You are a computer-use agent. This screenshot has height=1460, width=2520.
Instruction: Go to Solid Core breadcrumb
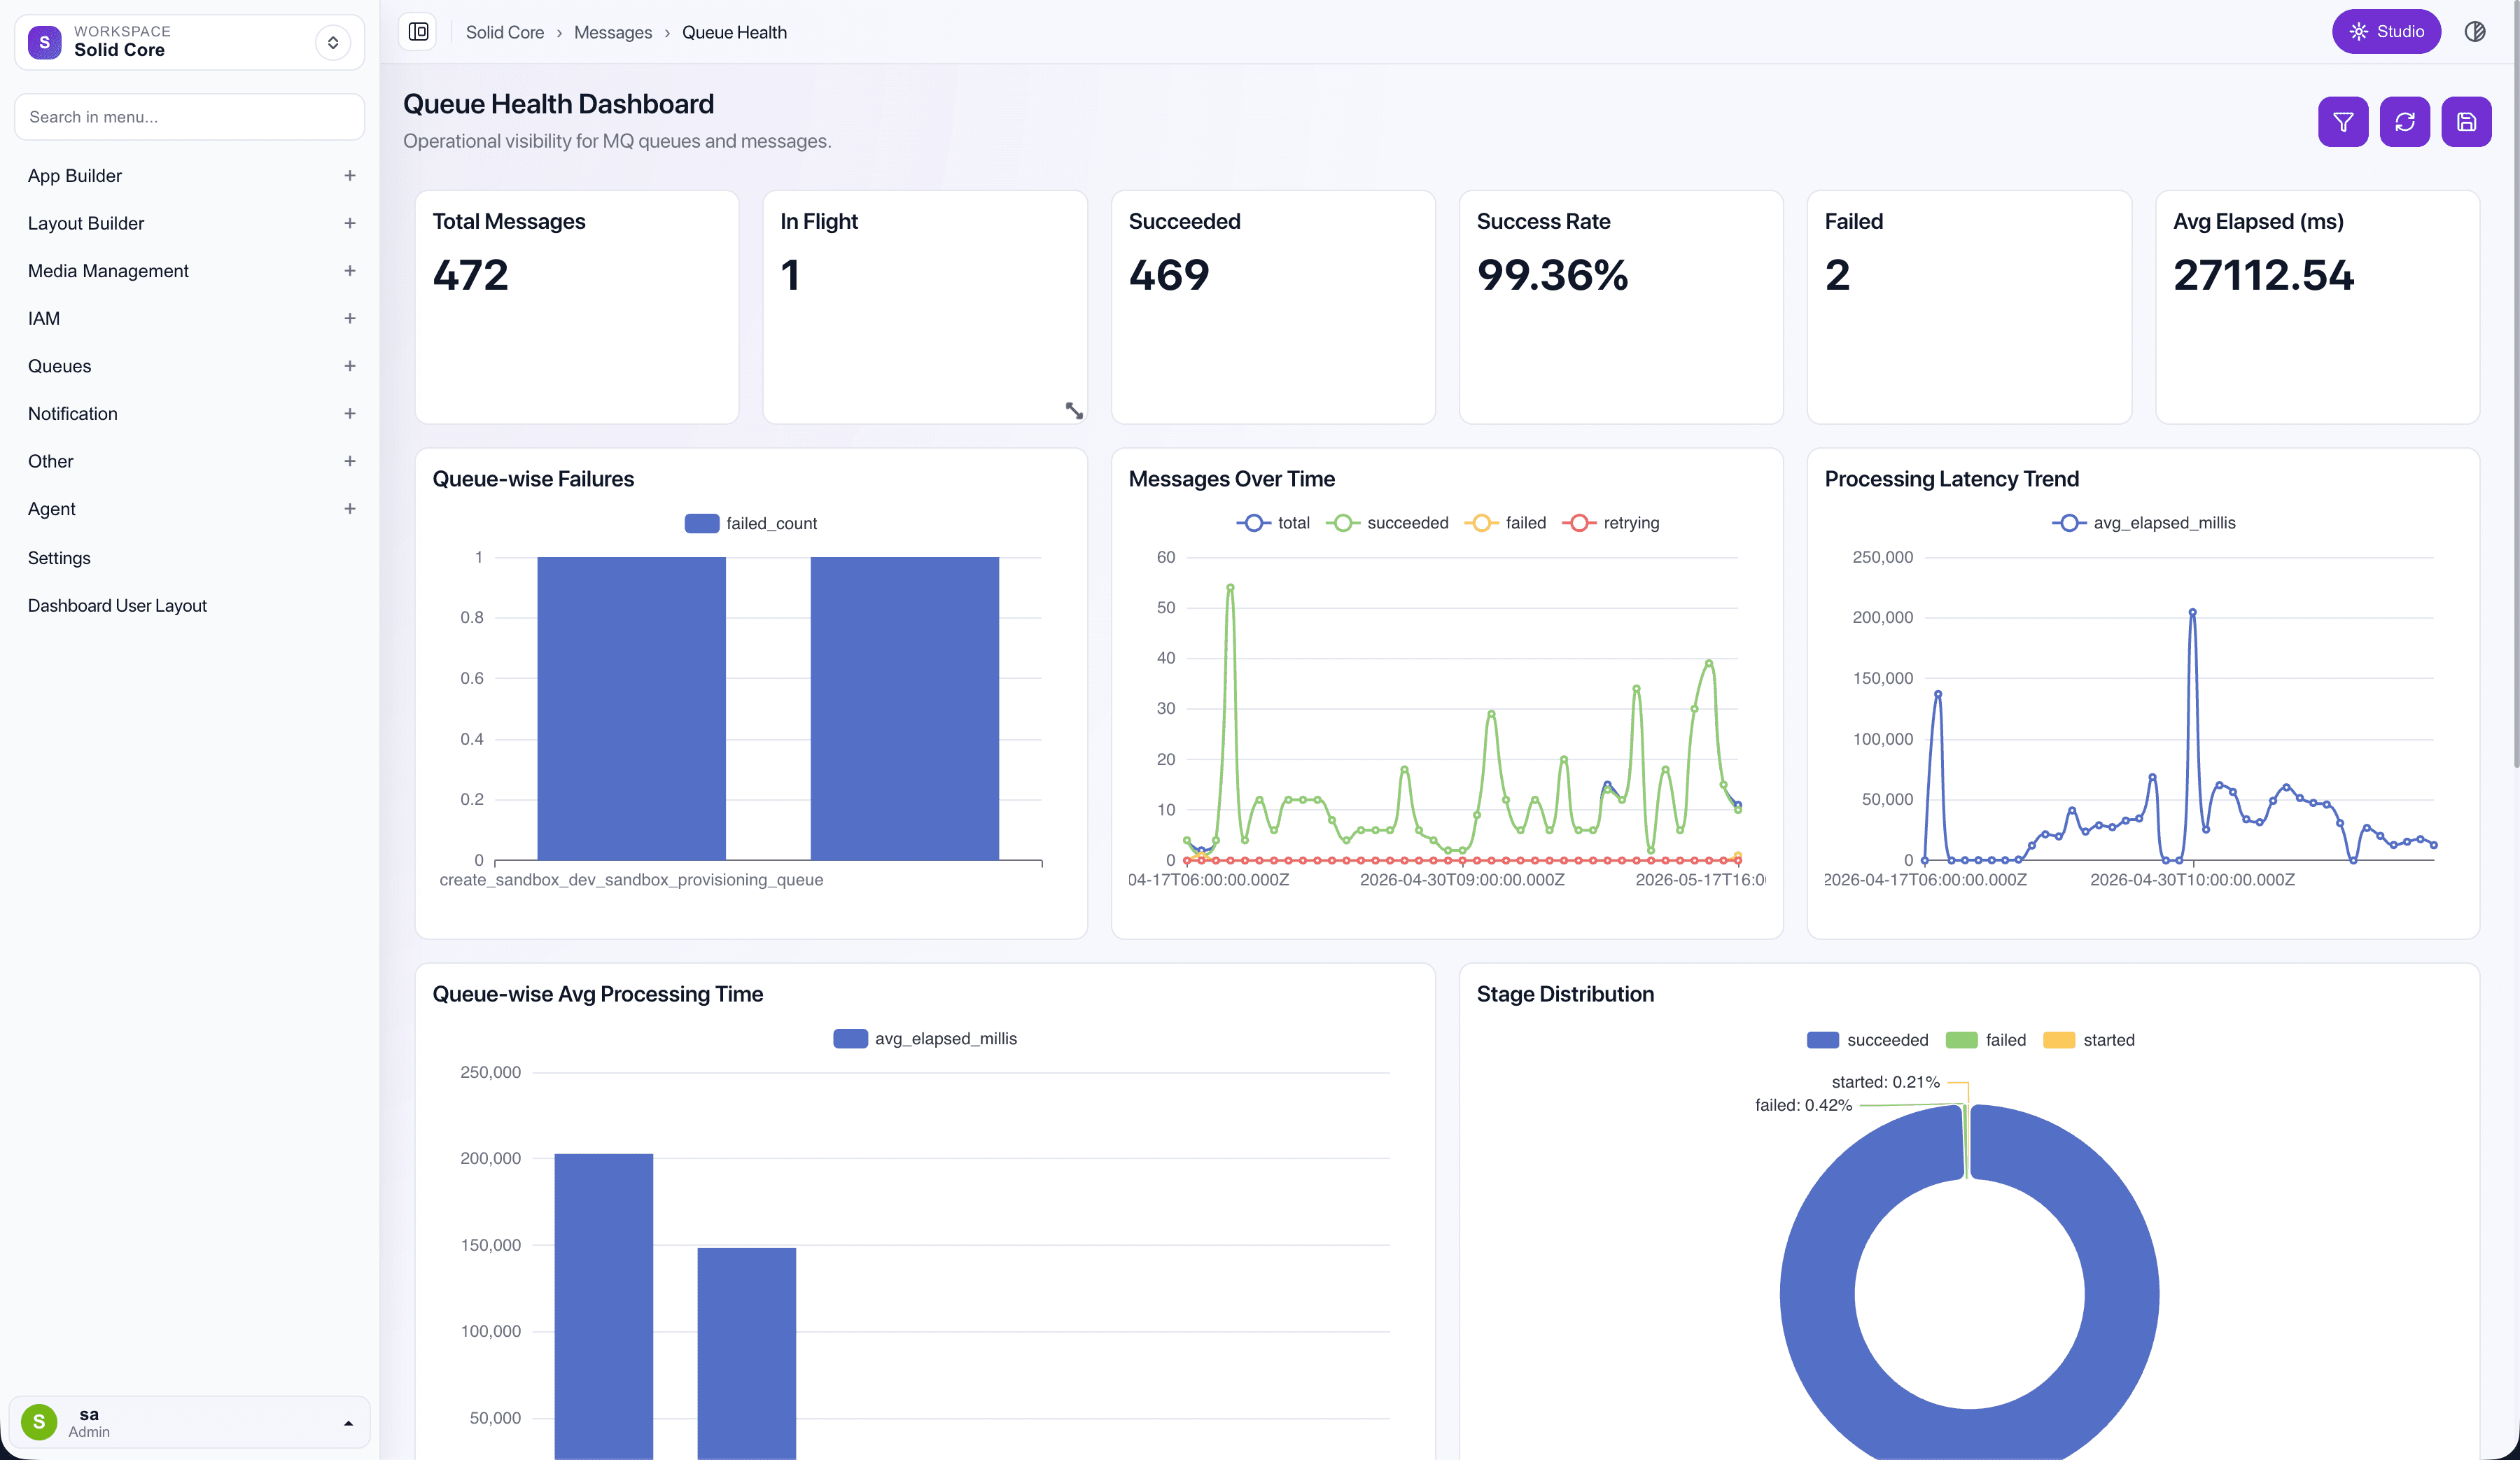tap(504, 32)
